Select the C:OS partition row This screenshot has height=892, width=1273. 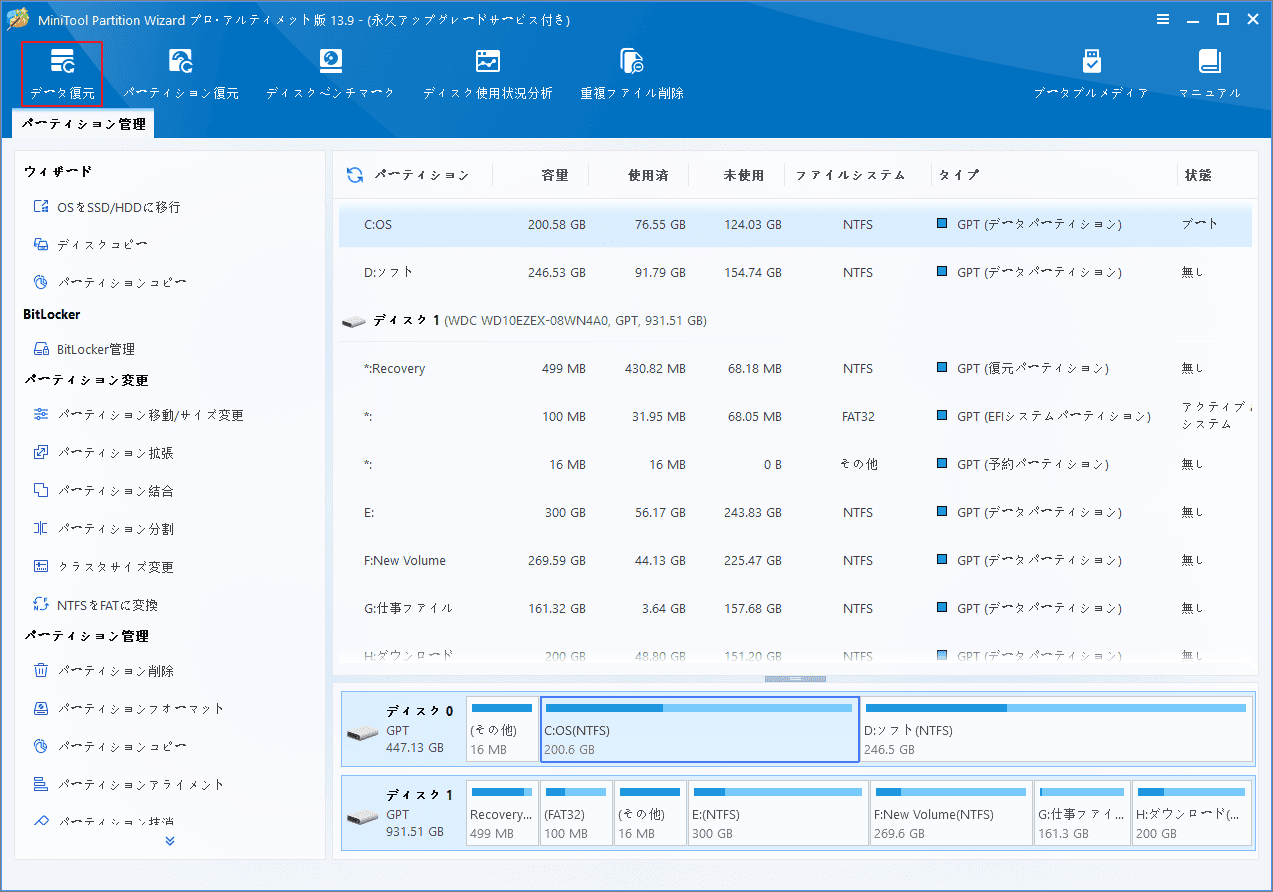pos(795,224)
